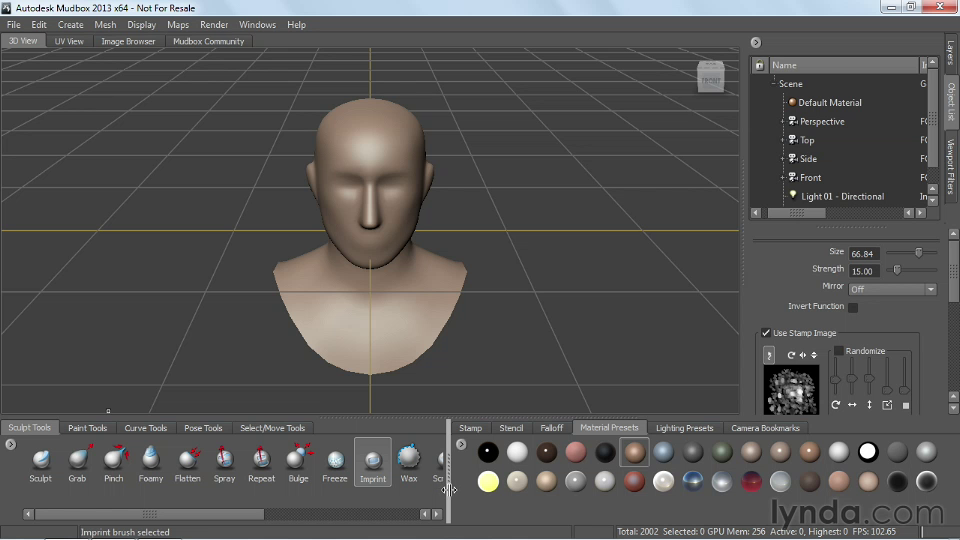Switch to the Paint Tools tab
The image size is (960, 540).
click(x=87, y=428)
